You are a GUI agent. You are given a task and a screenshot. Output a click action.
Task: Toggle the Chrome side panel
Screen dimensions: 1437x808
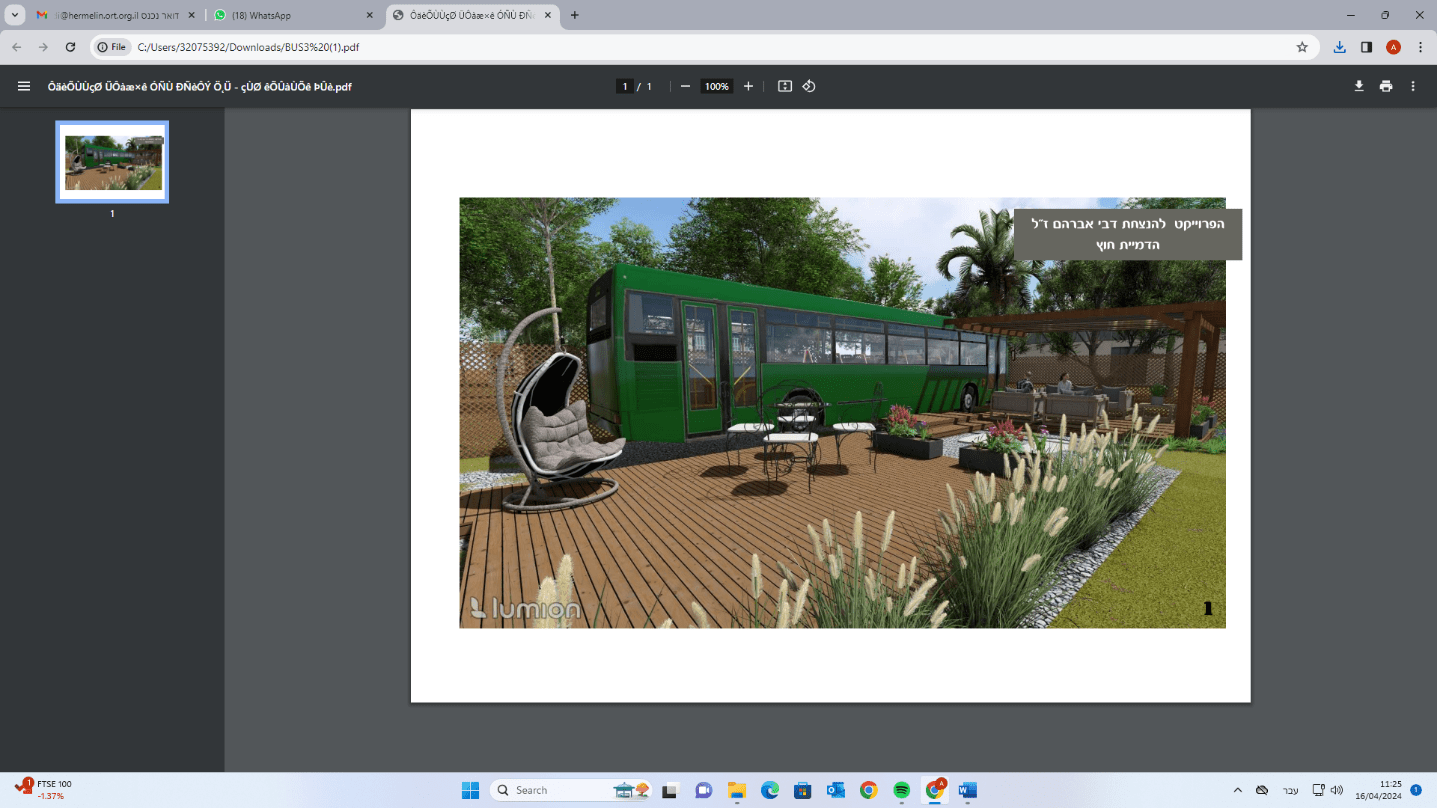tap(1367, 47)
